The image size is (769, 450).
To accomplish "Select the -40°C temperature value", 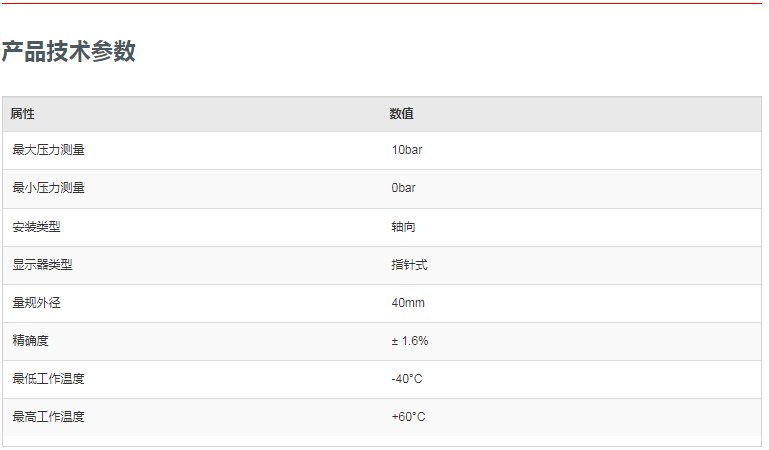I will pos(407,378).
